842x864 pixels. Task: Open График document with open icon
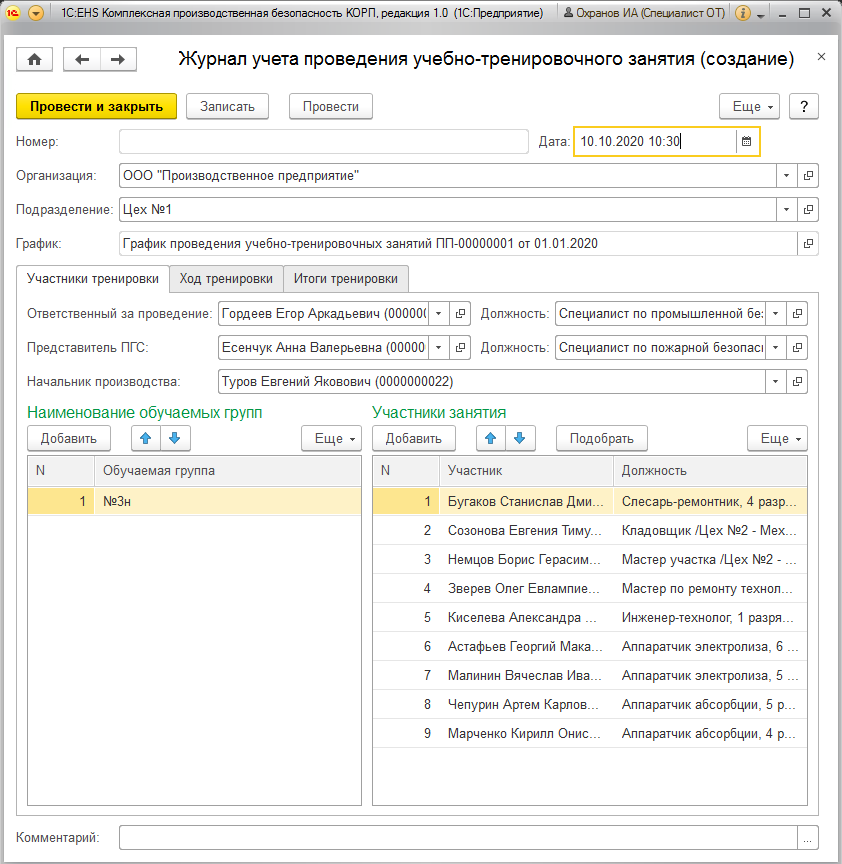point(808,244)
